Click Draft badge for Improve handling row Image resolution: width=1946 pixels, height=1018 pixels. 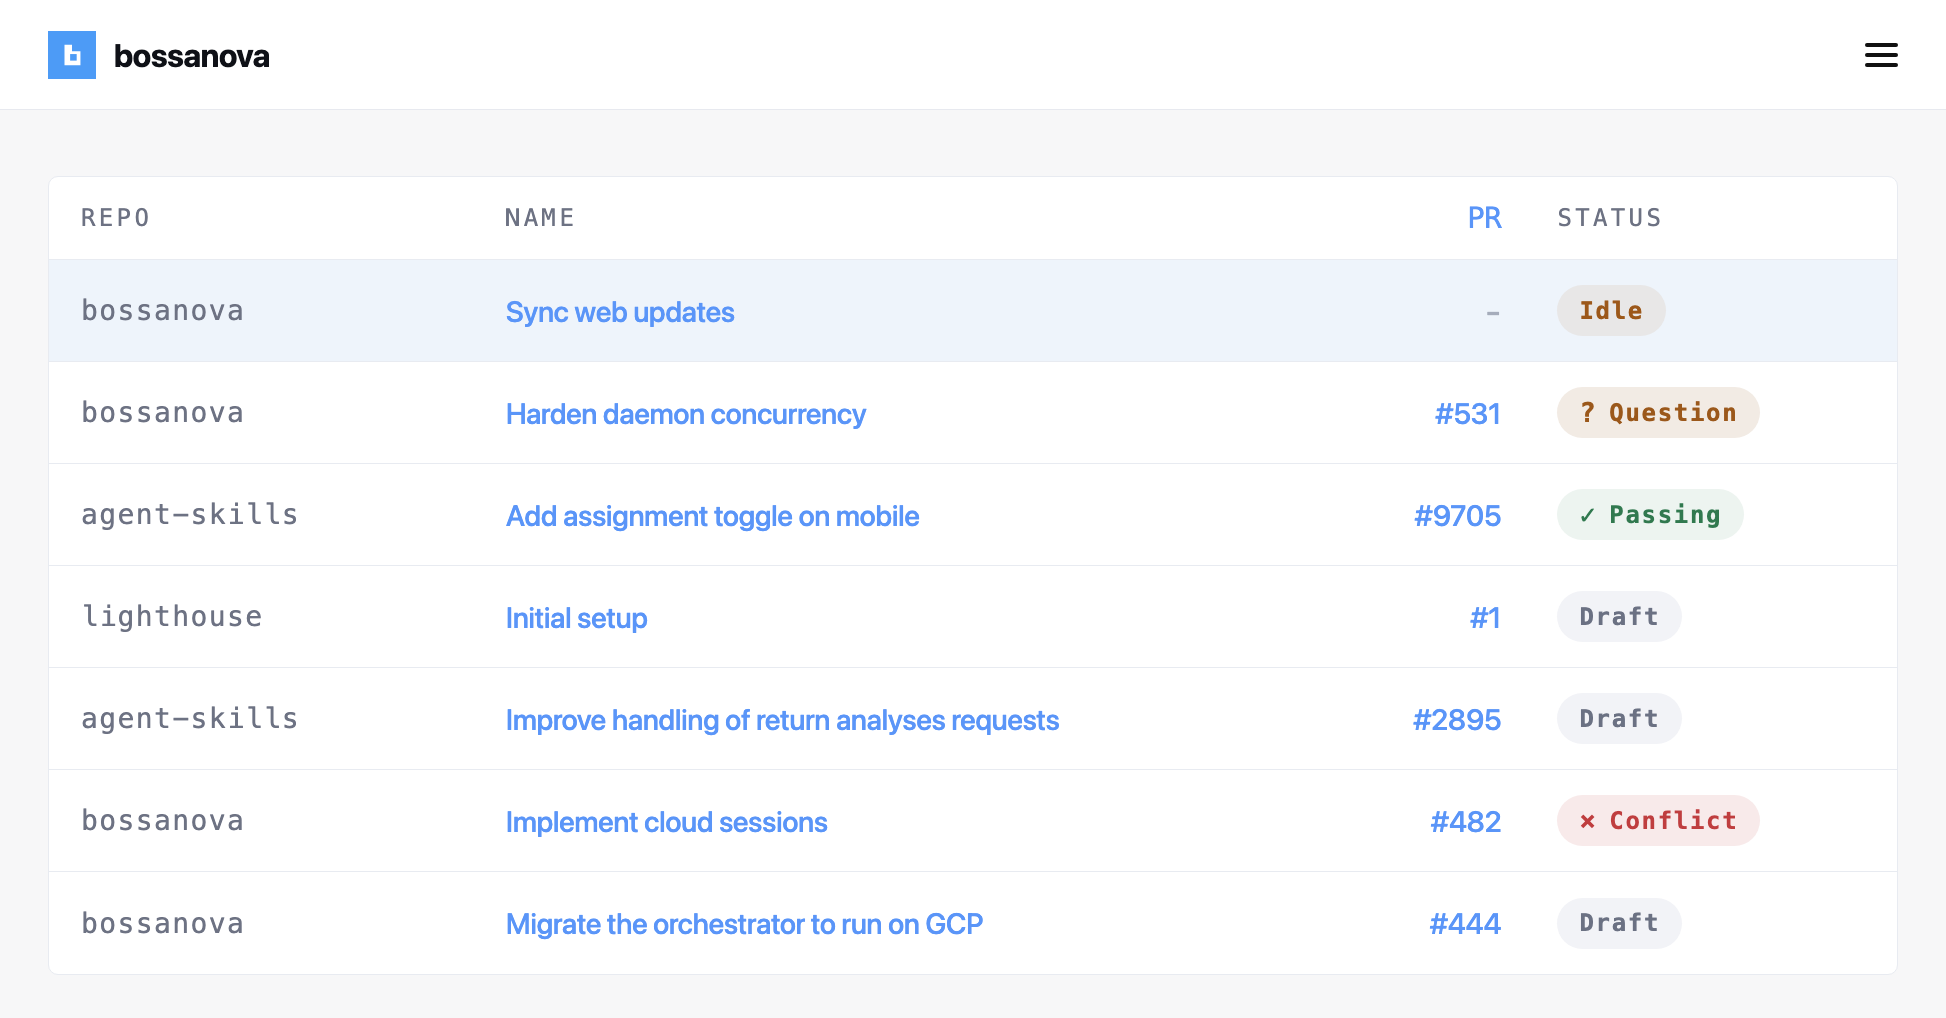pos(1619,719)
